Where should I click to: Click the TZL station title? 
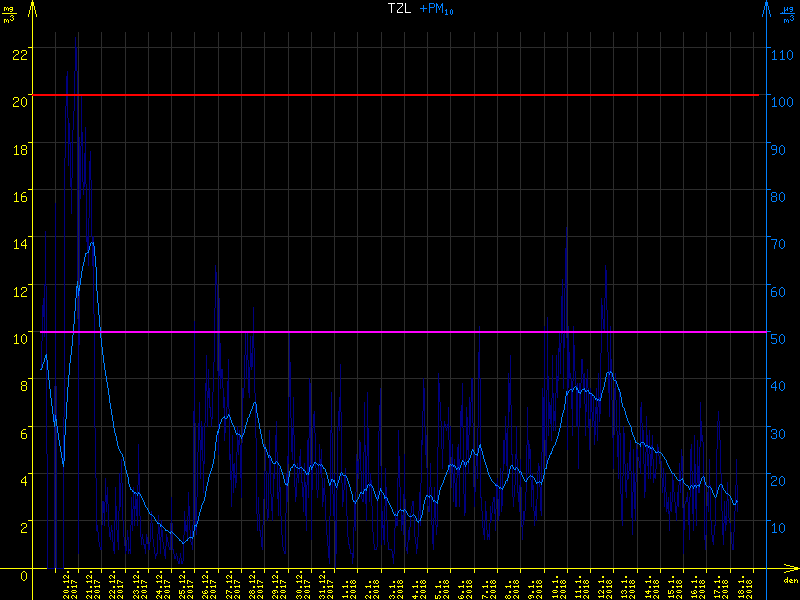(x=399, y=9)
